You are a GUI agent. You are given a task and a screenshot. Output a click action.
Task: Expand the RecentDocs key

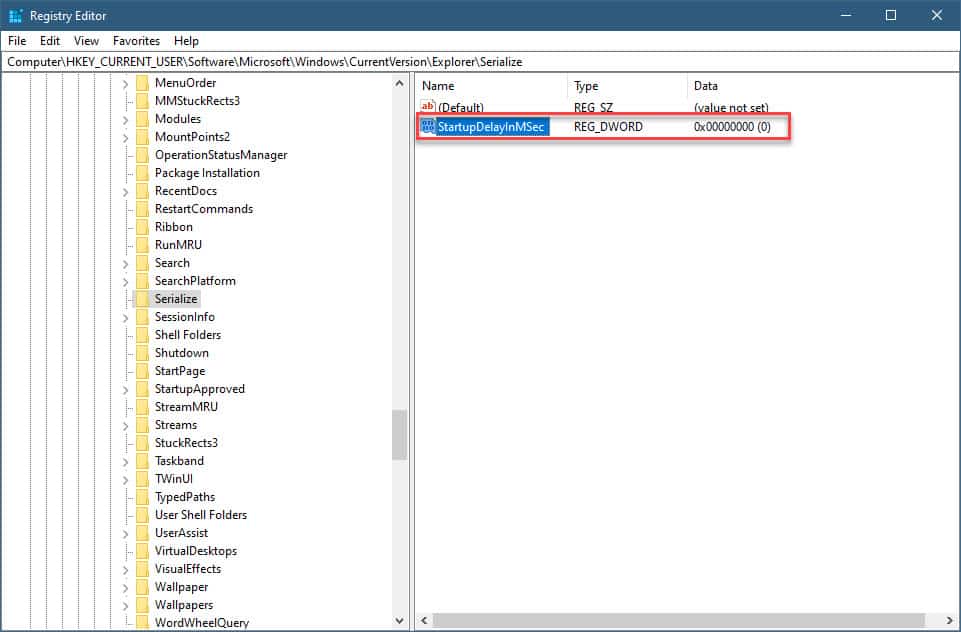pos(125,191)
